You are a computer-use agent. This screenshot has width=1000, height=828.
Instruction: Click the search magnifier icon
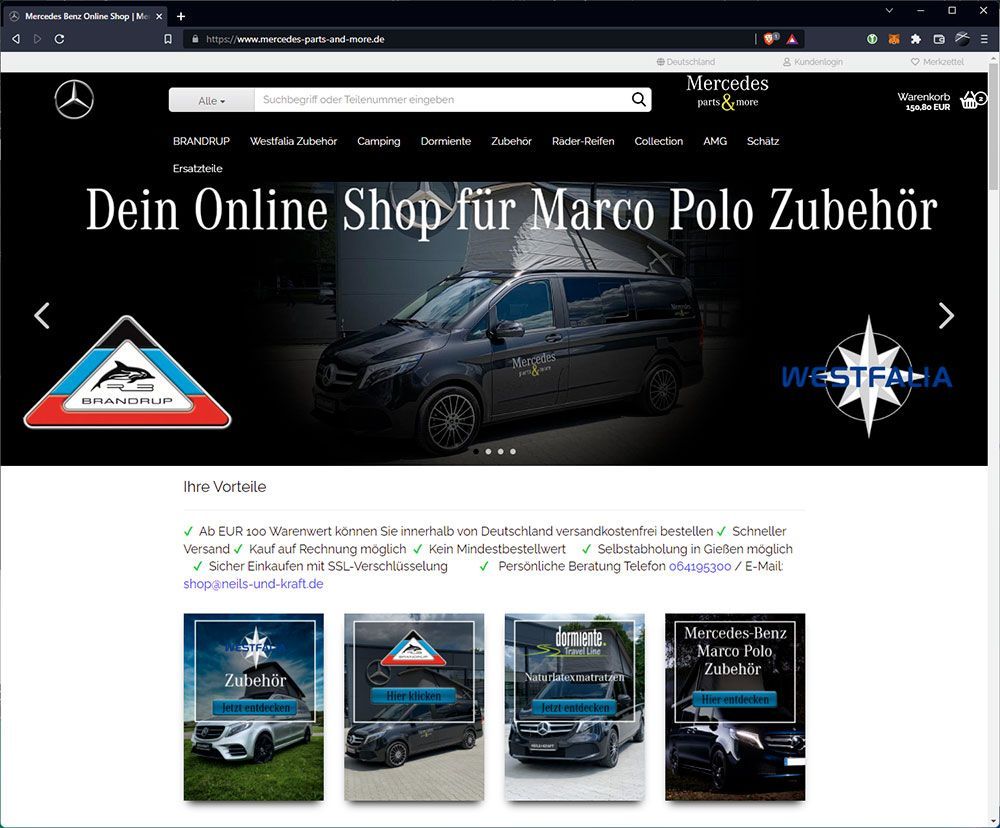(x=638, y=99)
